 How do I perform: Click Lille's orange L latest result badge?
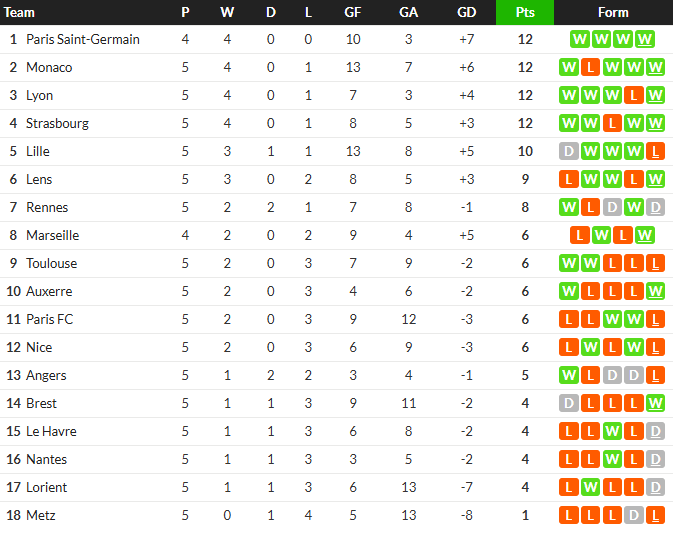(x=655, y=152)
